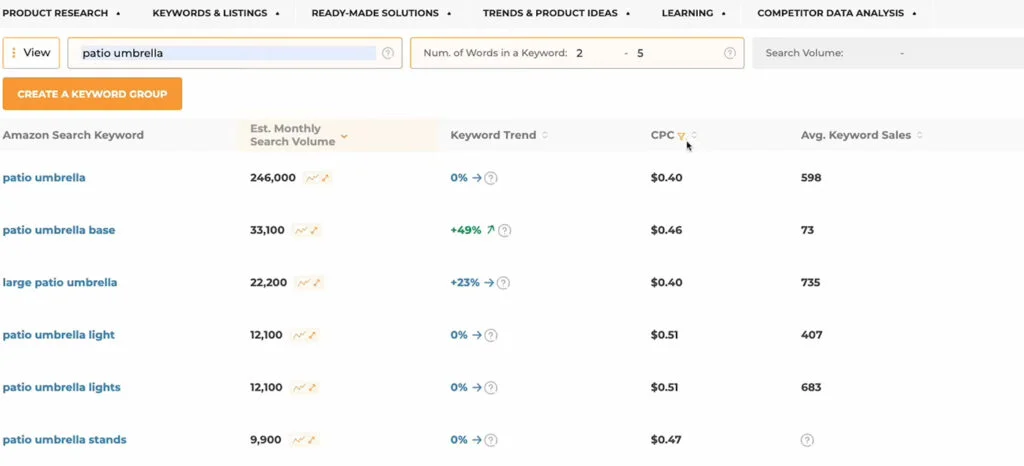The width and height of the screenshot is (1024, 466).
Task: Click average keyword sales value 73
Action: [808, 230]
